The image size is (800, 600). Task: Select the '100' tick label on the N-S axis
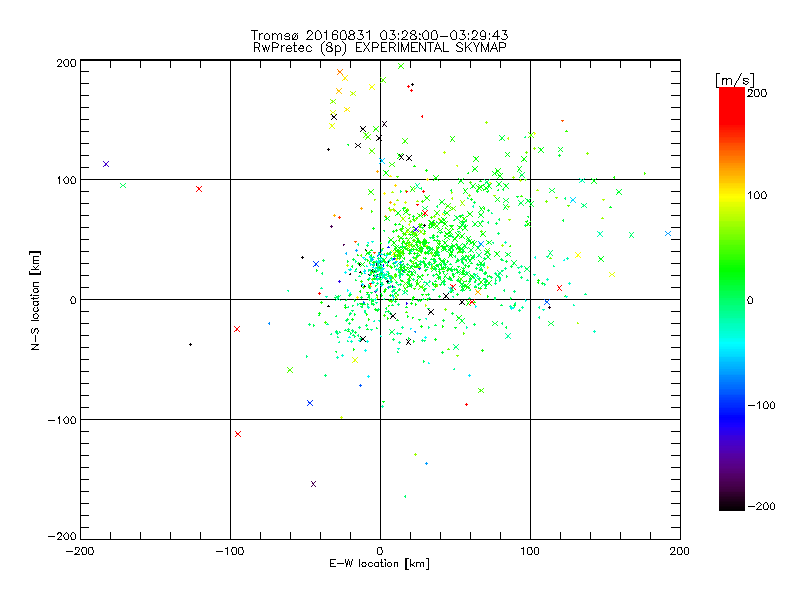pos(66,180)
